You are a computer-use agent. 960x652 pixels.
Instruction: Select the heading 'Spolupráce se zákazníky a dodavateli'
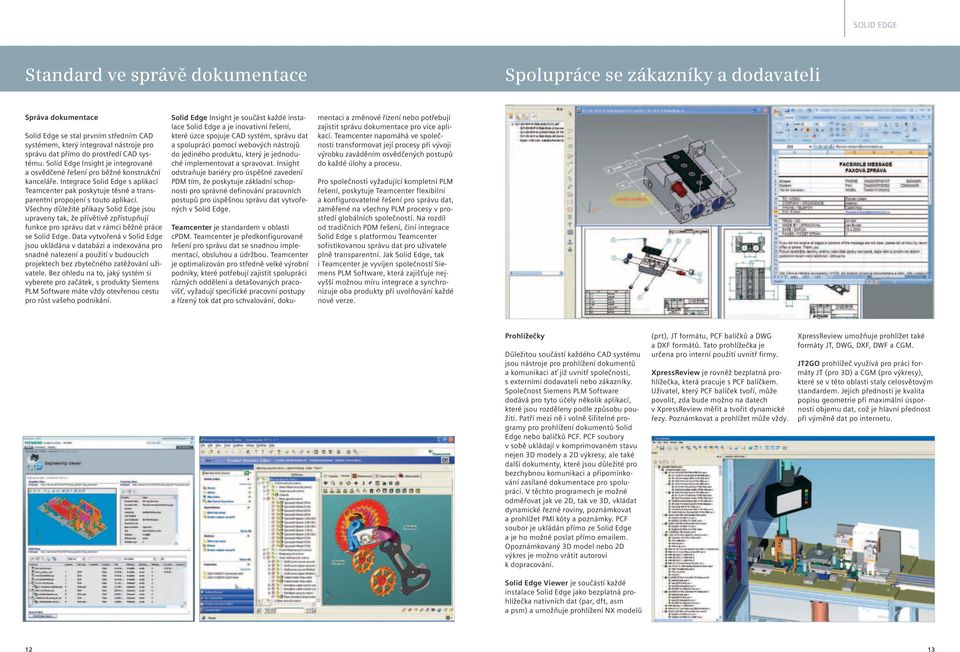[x=662, y=75]
